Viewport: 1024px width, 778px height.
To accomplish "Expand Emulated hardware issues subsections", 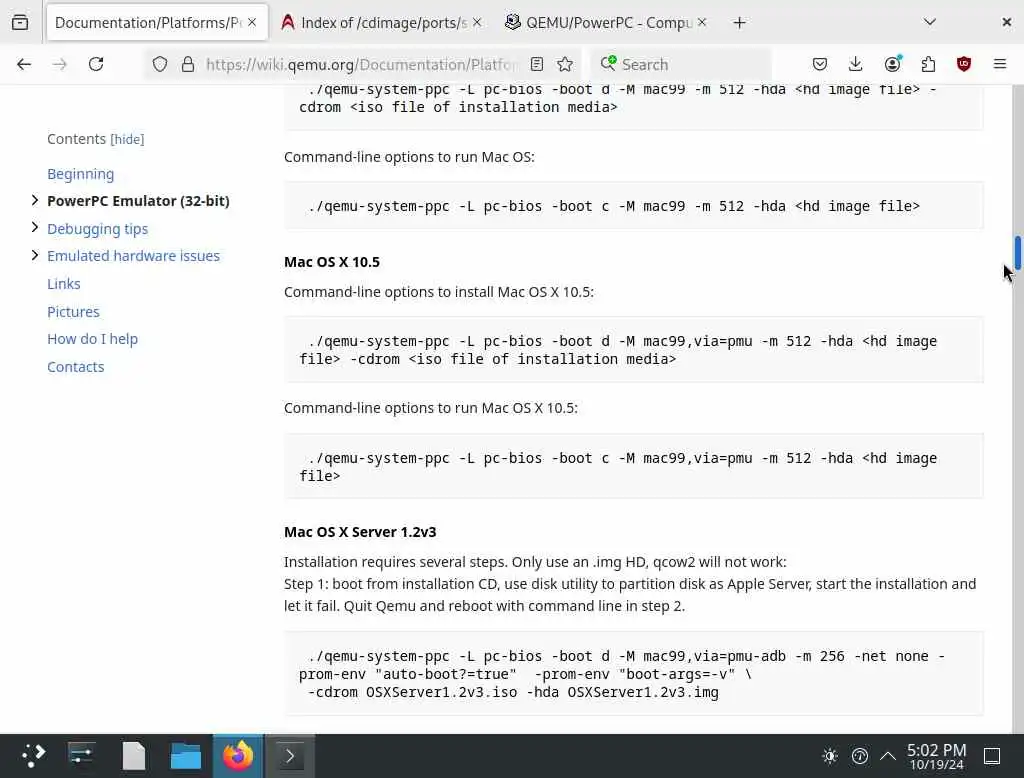I will [35, 255].
